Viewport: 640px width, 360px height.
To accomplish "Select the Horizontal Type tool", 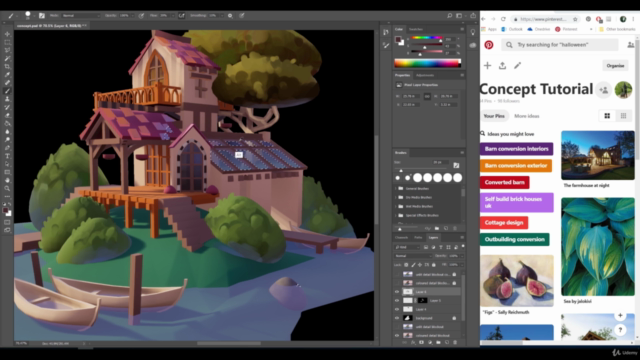I will [7, 156].
